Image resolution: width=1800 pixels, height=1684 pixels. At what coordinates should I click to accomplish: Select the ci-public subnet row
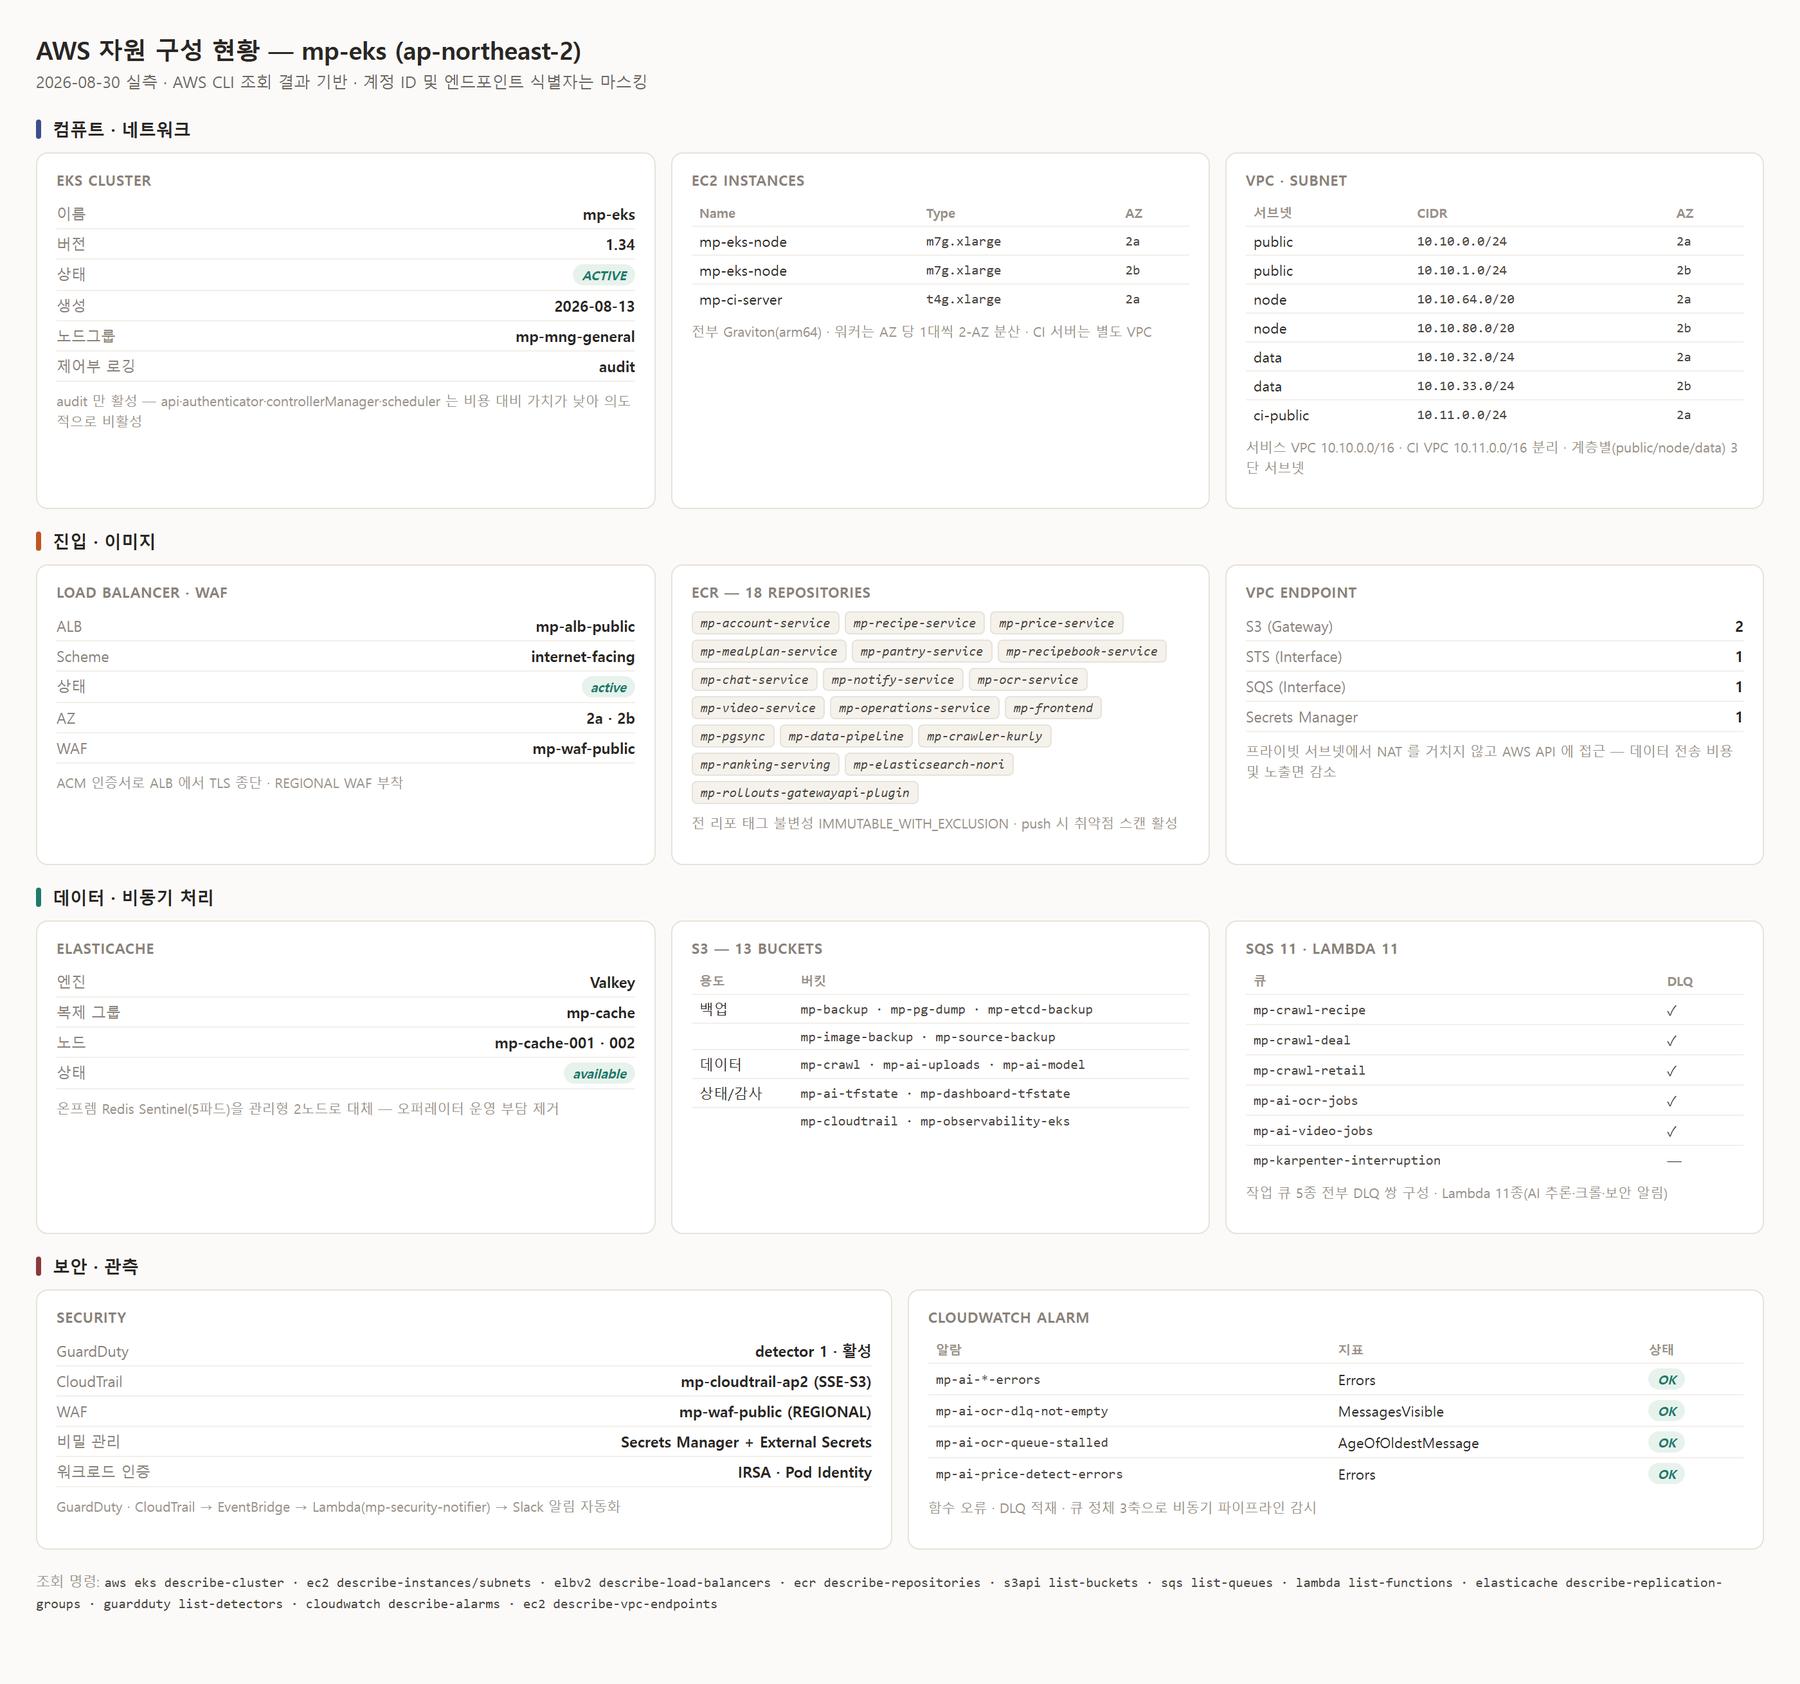(x=1494, y=415)
